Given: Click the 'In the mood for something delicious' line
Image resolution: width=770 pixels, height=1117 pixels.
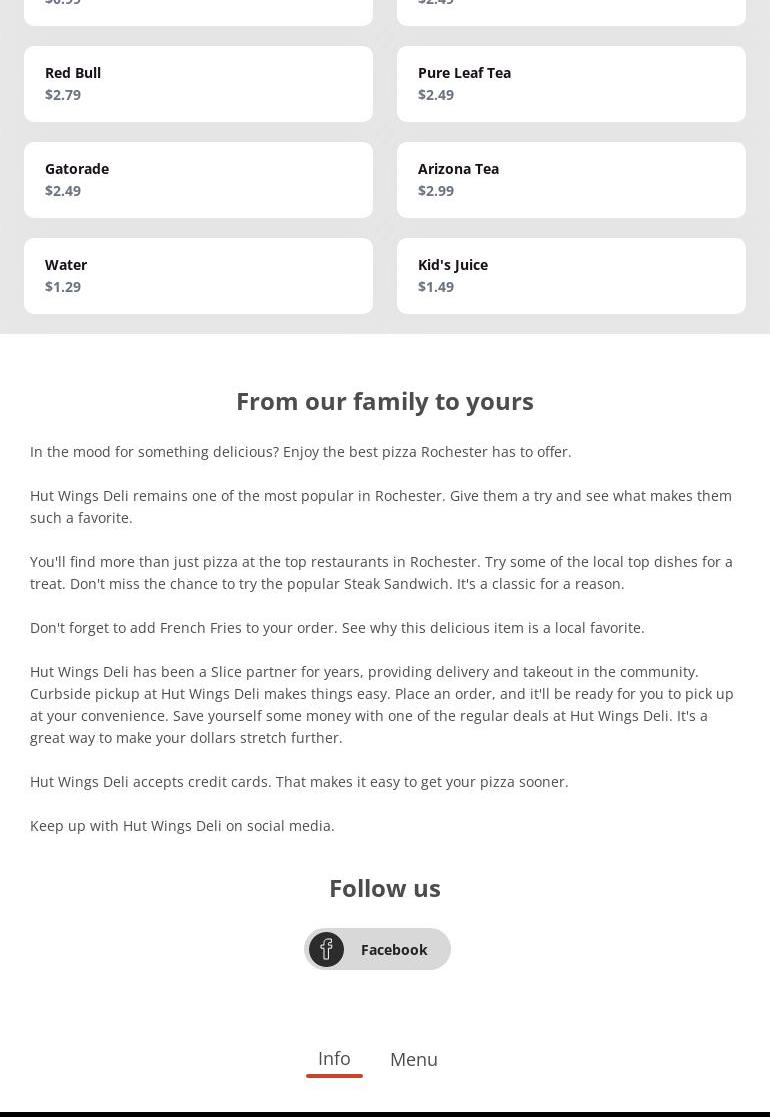Looking at the screenshot, I should [x=301, y=452].
